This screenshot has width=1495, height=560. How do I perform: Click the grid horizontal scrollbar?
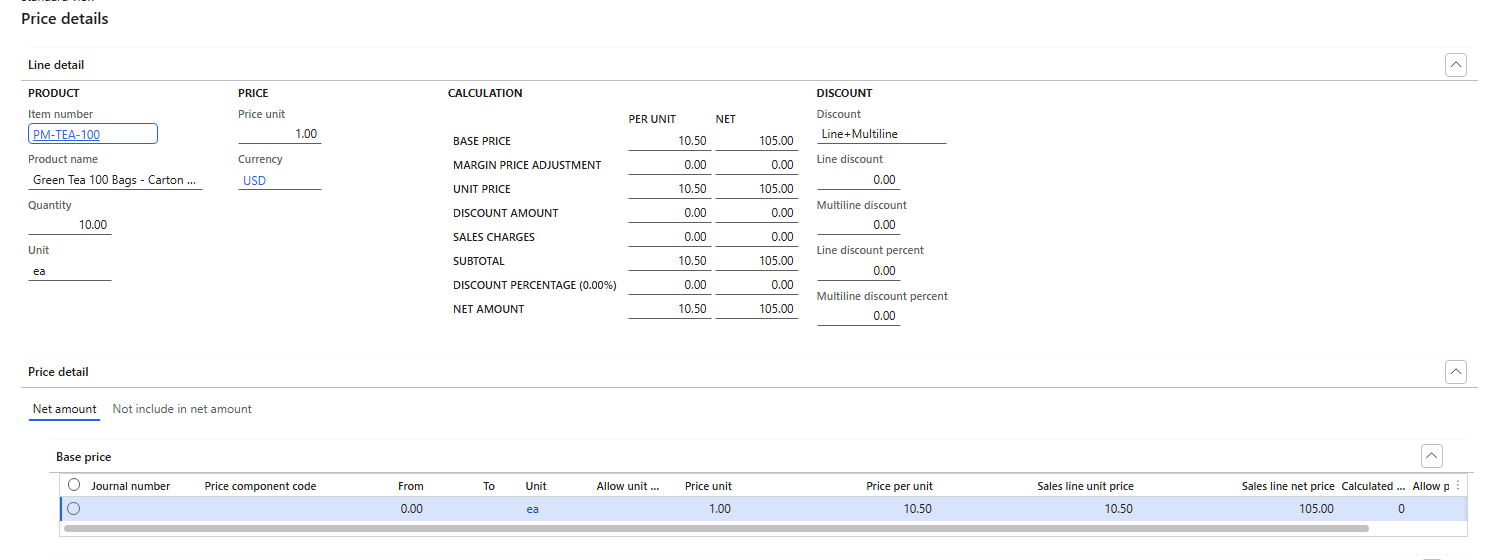coord(715,528)
